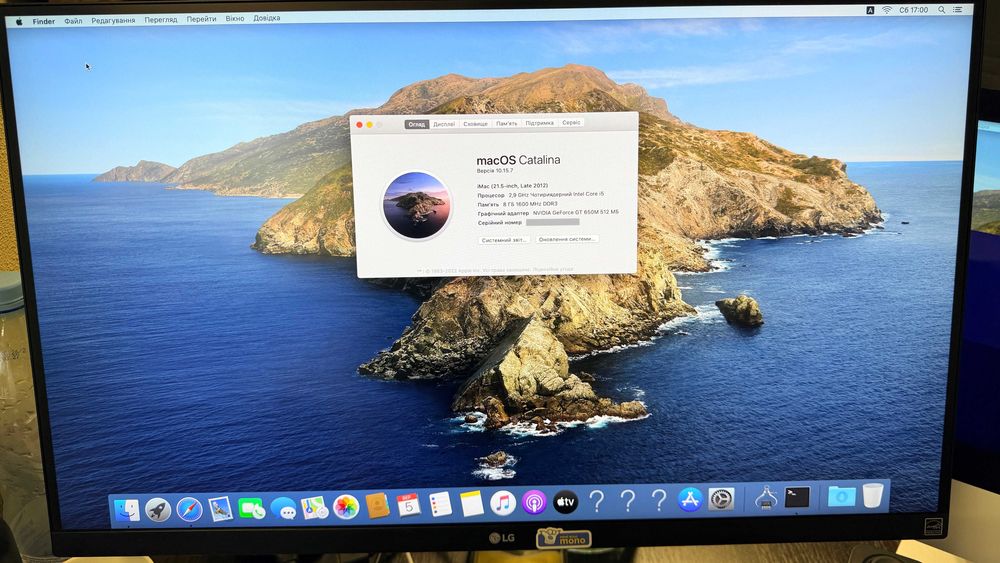Open the Довідка menu
Screen dimensions: 1000x563
point(267,18)
